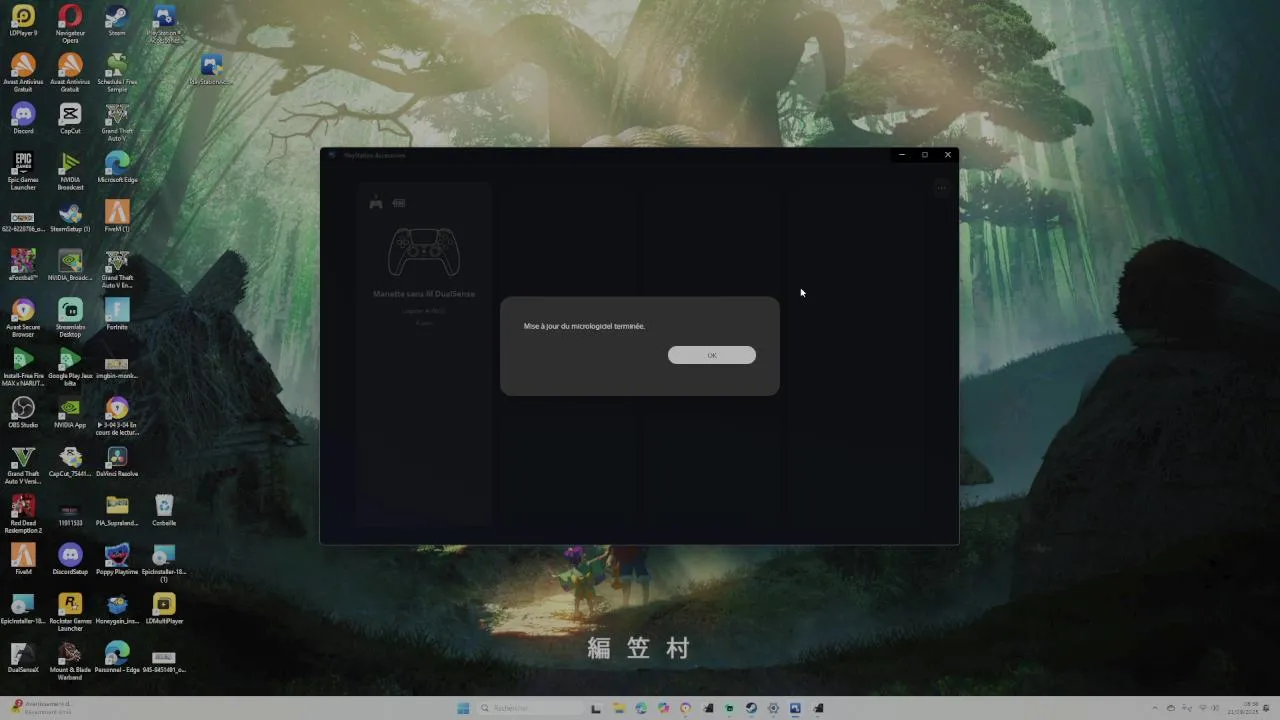Minimize the PlayStation Accessories window
The image size is (1280, 720).
[902, 155]
